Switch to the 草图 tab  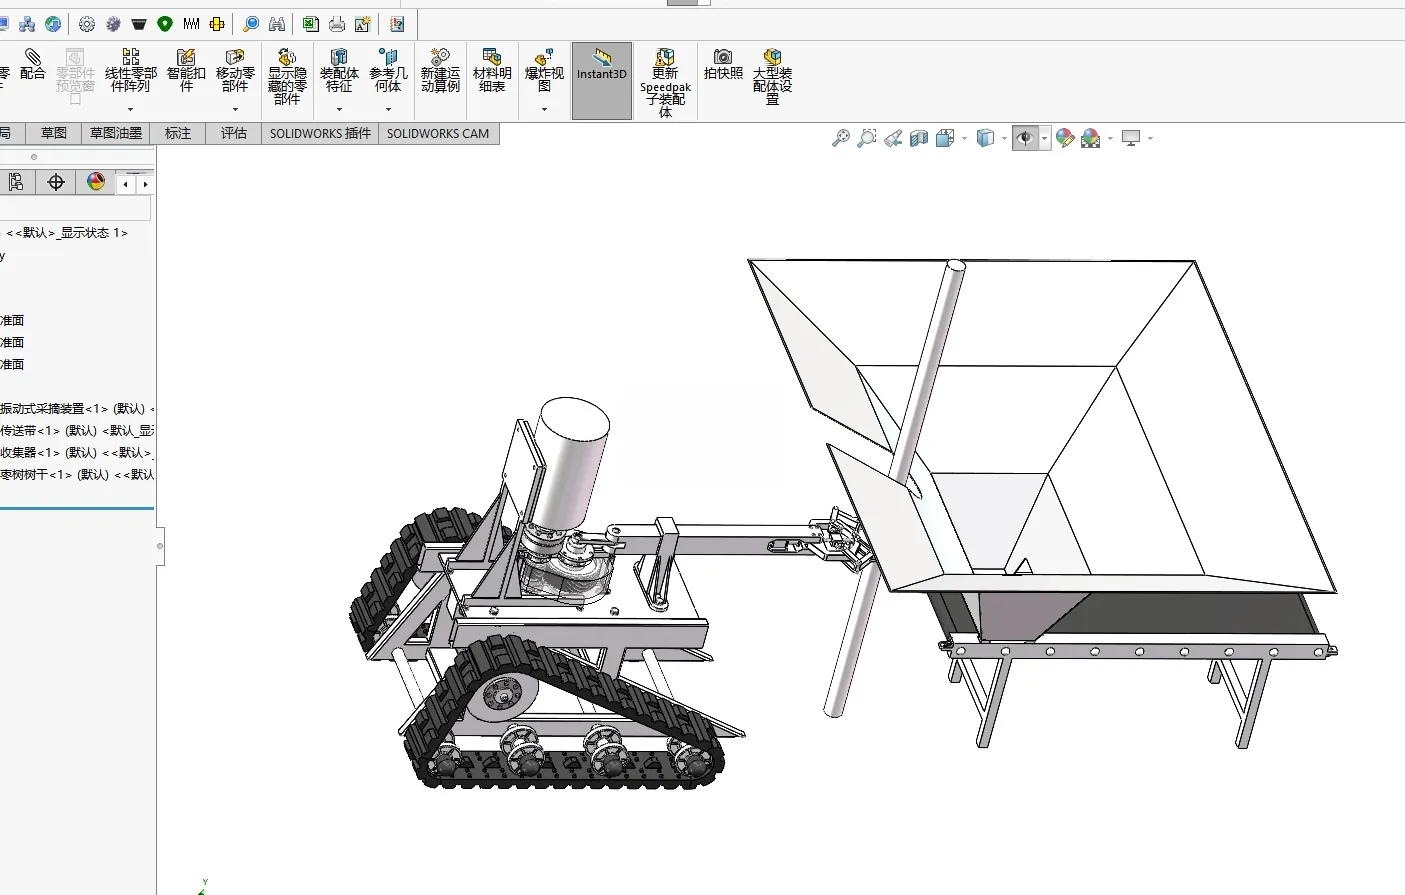point(54,133)
